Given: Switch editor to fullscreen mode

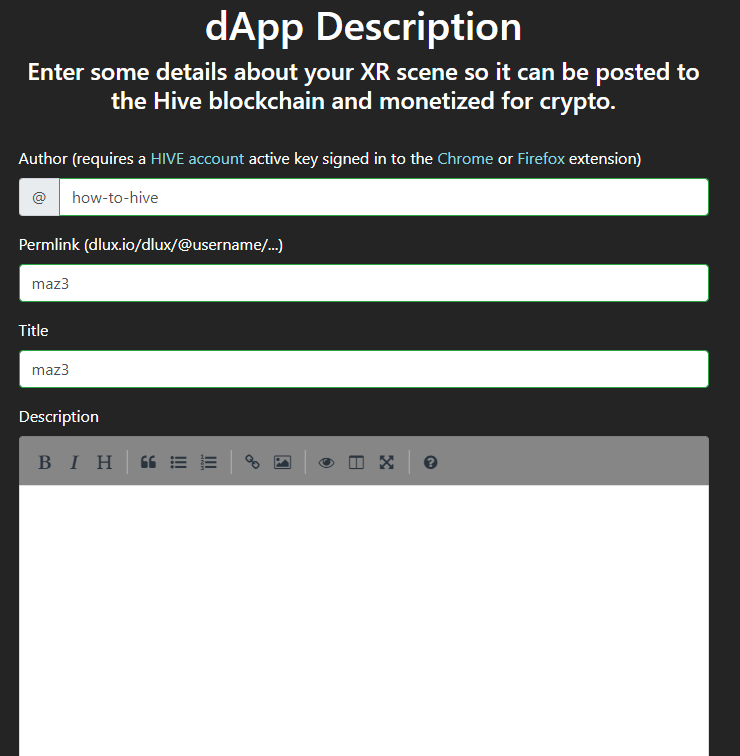Looking at the screenshot, I should click(x=387, y=462).
